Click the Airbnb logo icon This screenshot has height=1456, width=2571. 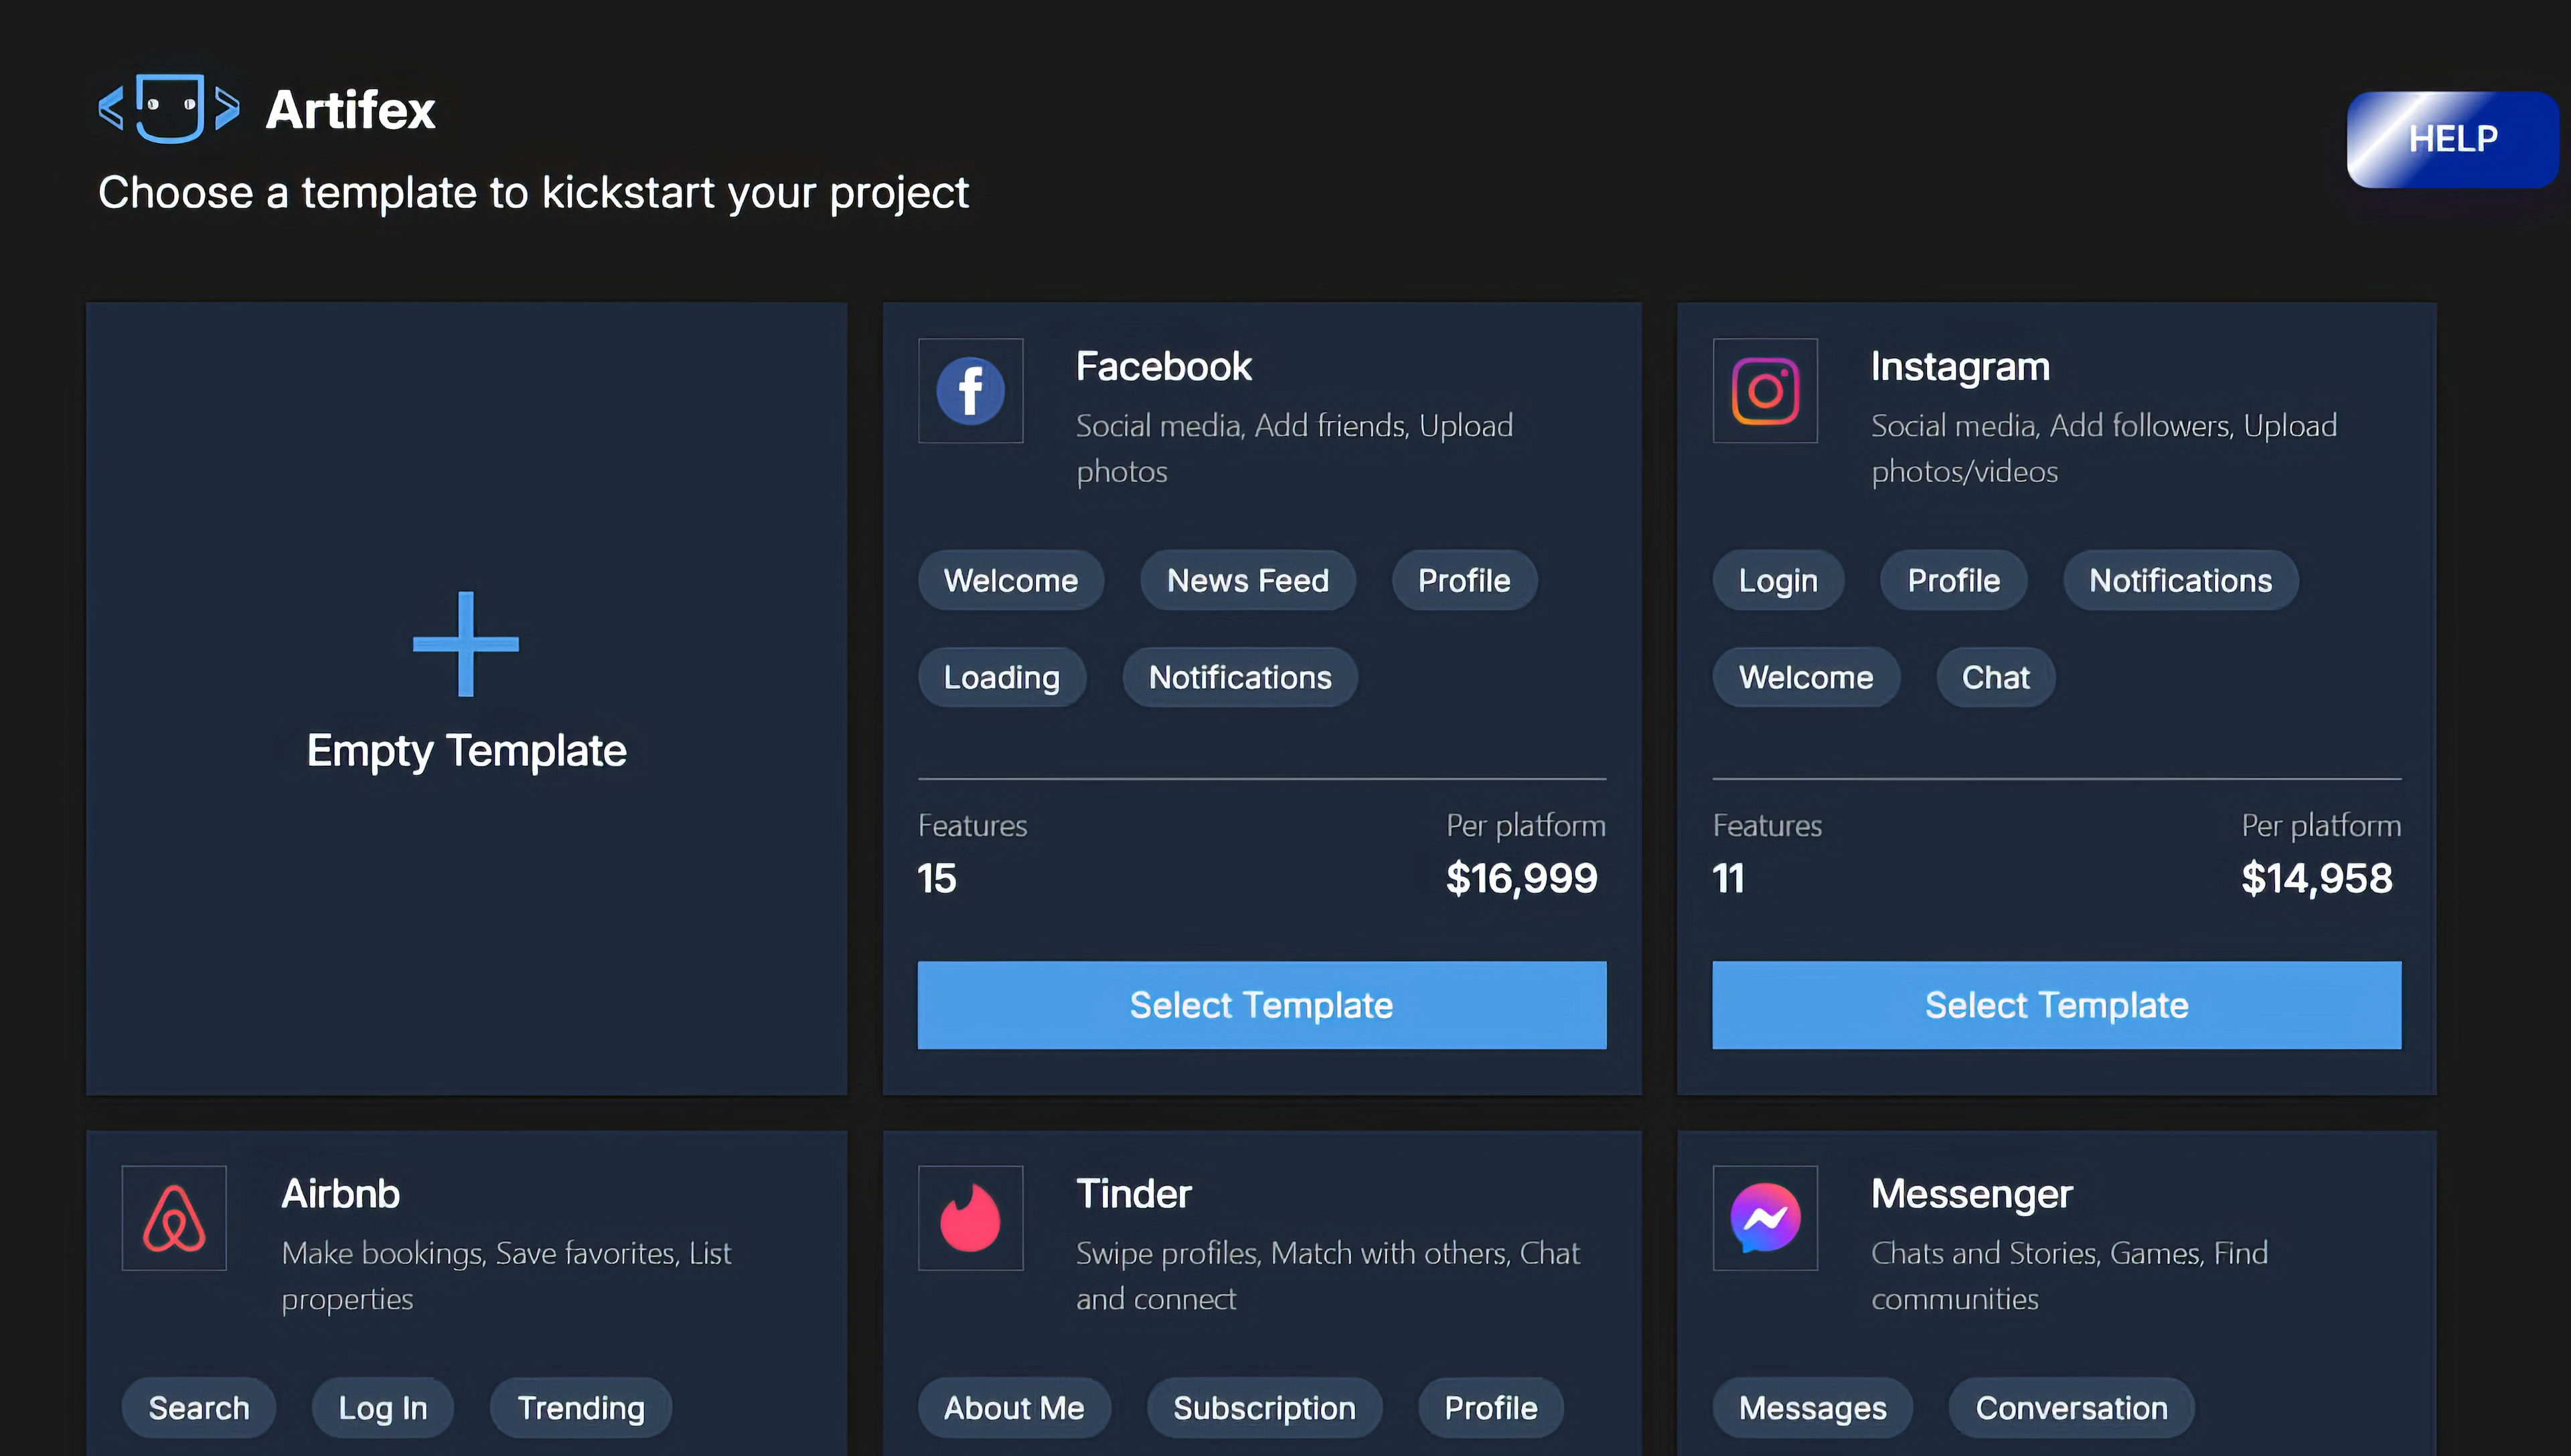click(173, 1218)
